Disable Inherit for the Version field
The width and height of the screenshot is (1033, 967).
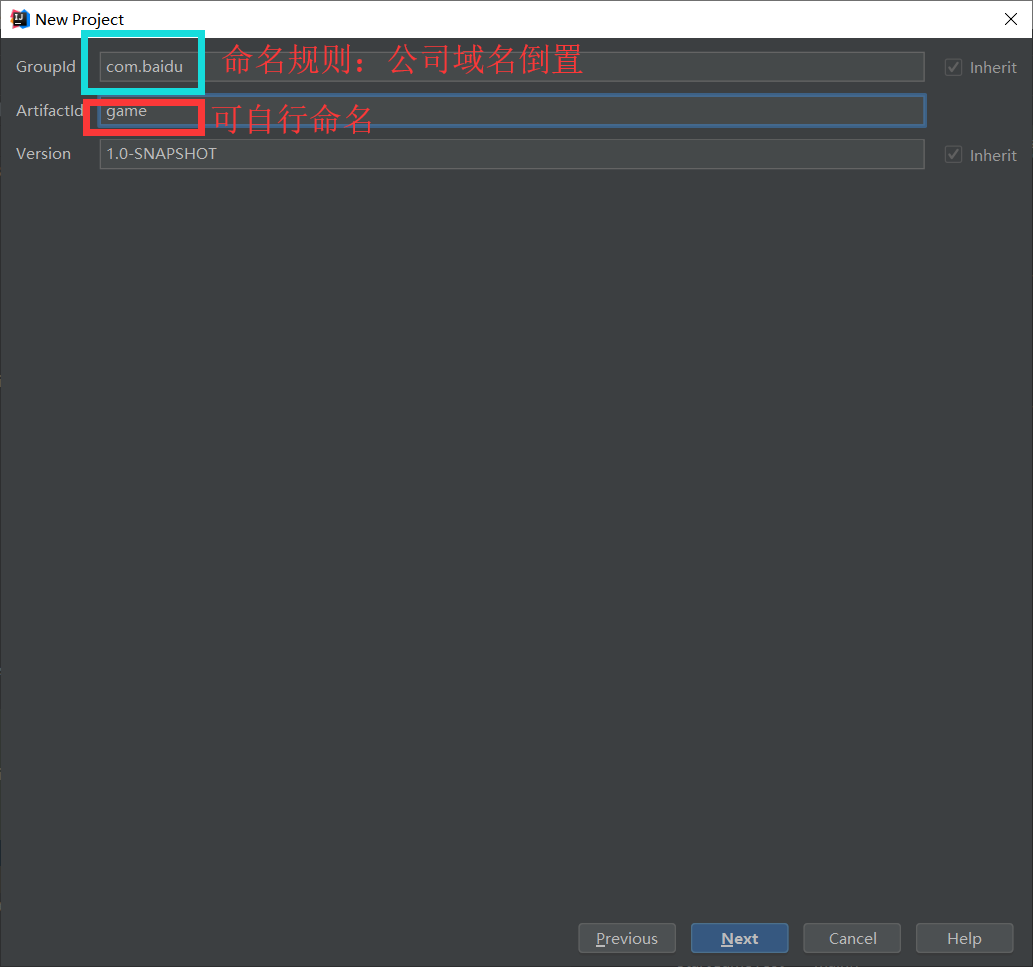coord(953,154)
